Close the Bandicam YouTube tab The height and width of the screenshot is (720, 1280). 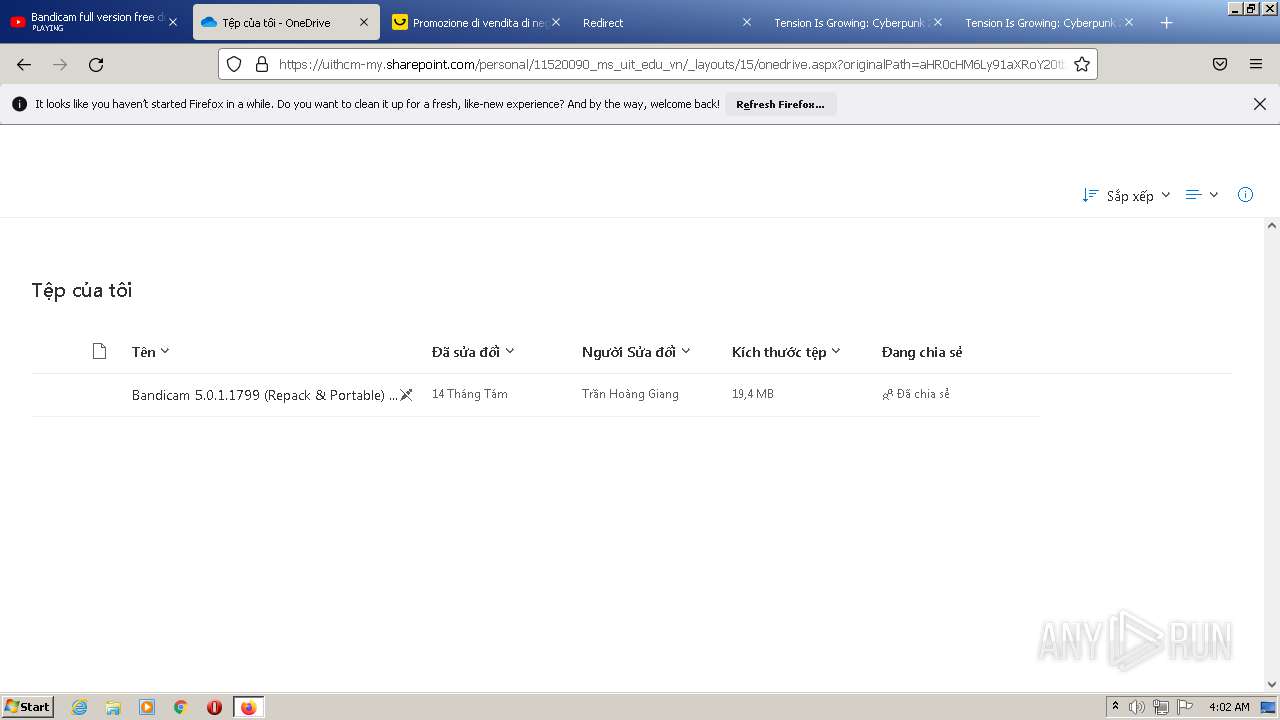click(x=173, y=22)
